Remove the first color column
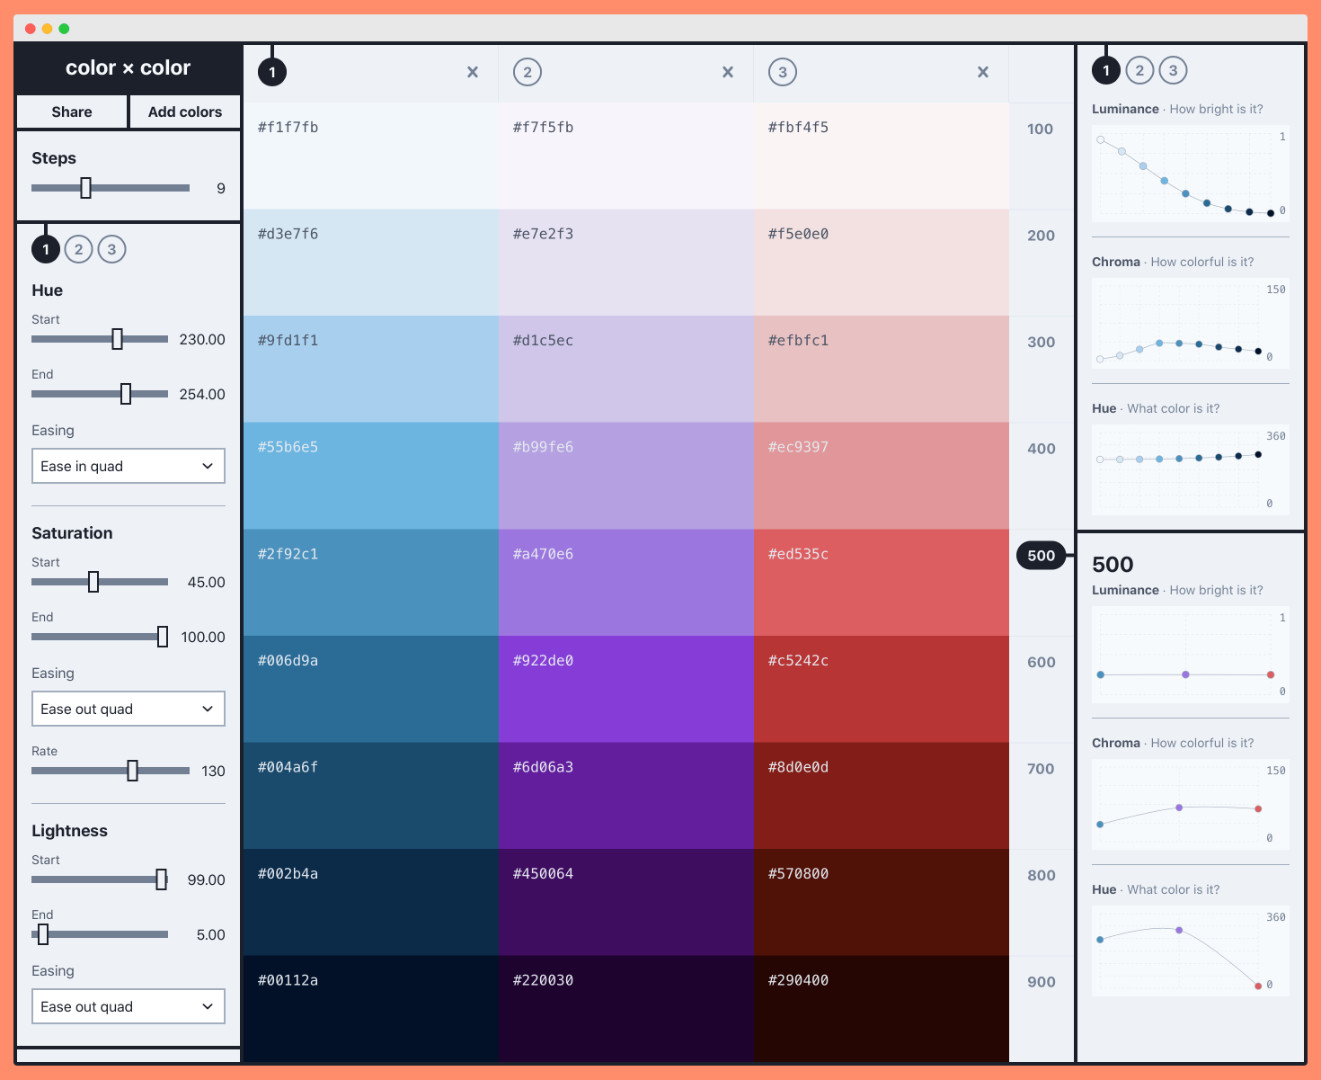Viewport: 1321px width, 1080px height. 472,72
